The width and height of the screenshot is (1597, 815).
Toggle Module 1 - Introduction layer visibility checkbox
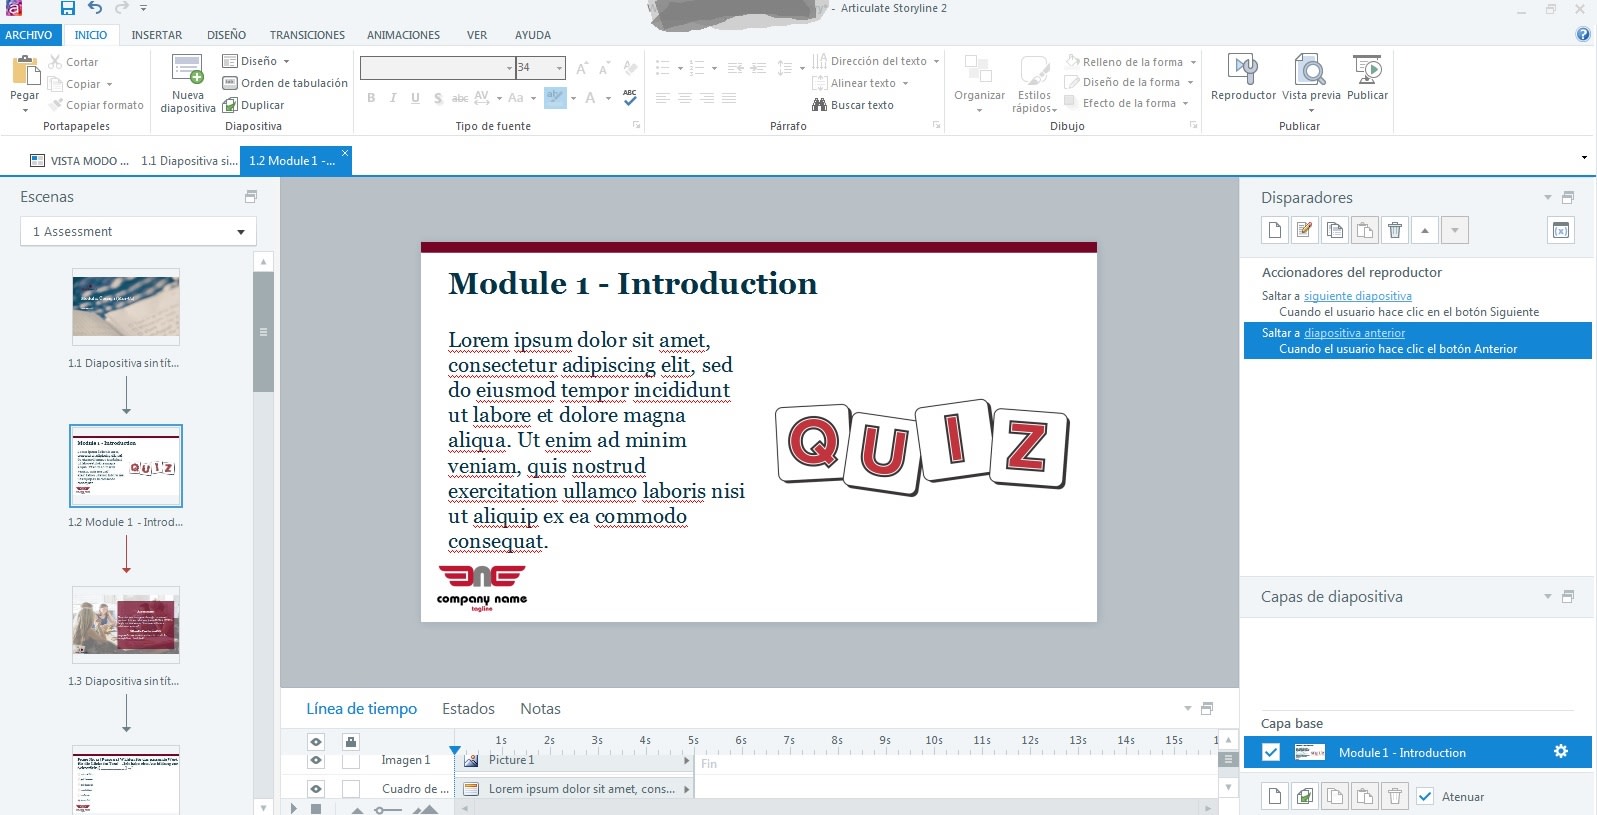[x=1271, y=752]
